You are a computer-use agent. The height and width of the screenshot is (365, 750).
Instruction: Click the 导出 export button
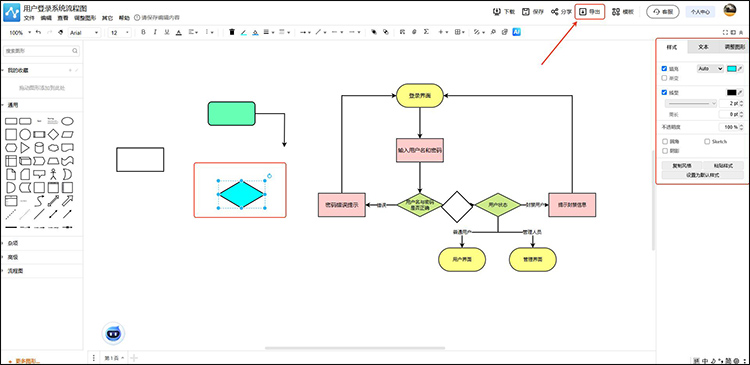pyautogui.click(x=590, y=11)
